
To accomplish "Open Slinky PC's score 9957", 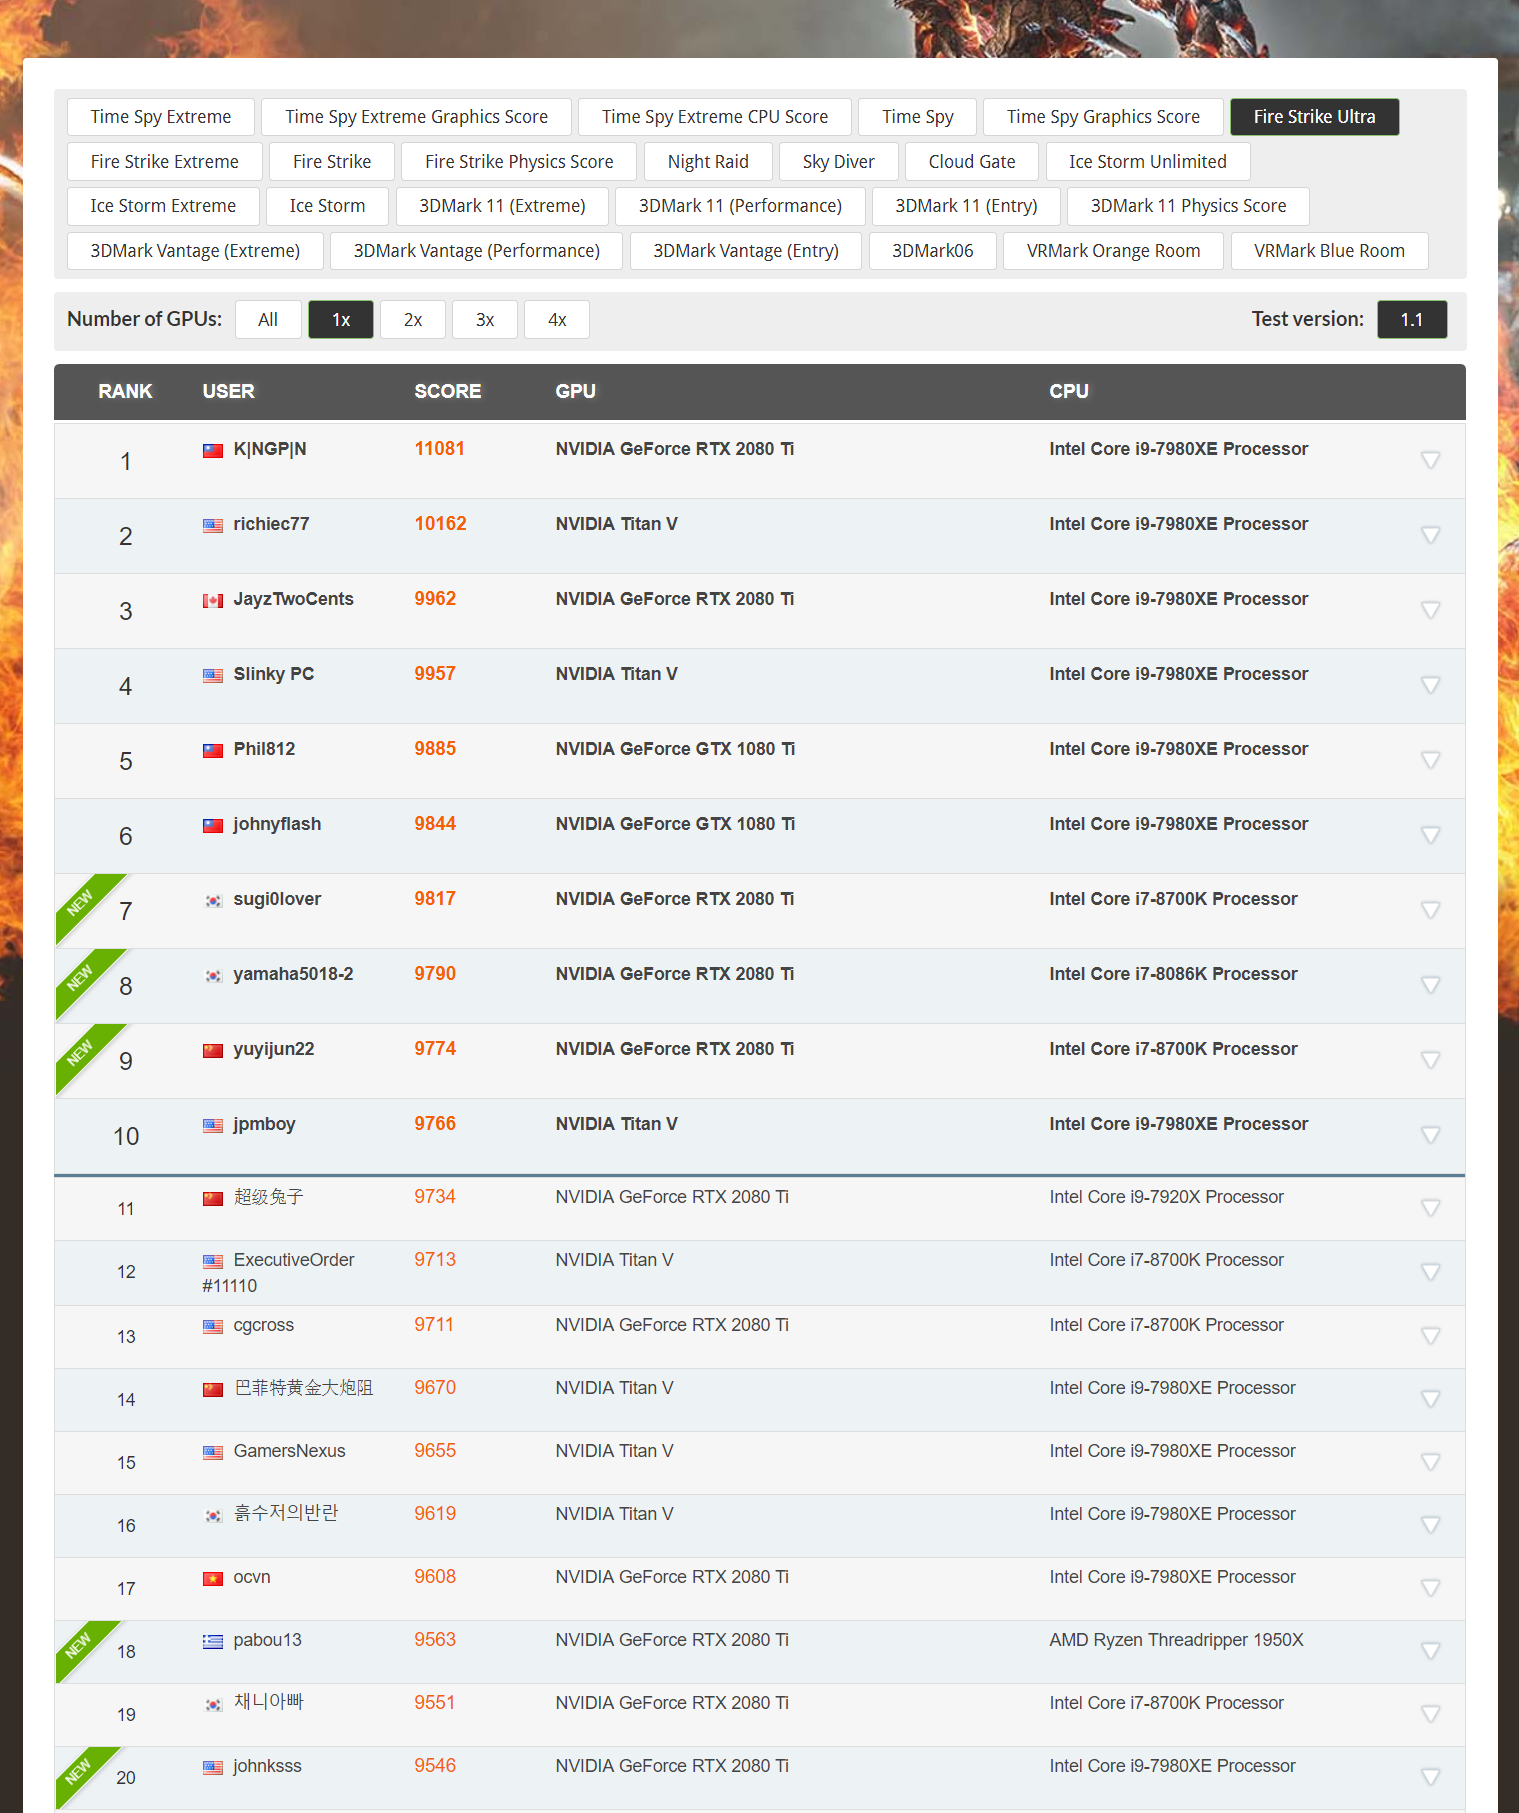I will (x=435, y=674).
